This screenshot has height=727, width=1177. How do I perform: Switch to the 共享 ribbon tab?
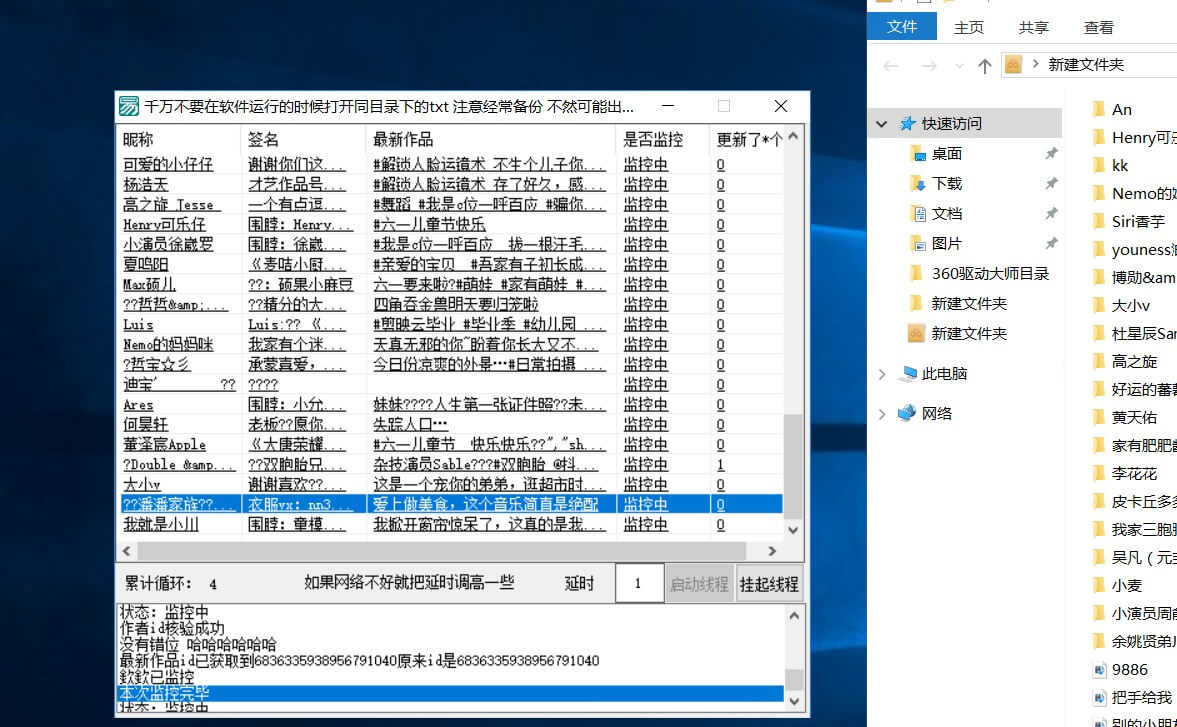pyautogui.click(x=1034, y=28)
